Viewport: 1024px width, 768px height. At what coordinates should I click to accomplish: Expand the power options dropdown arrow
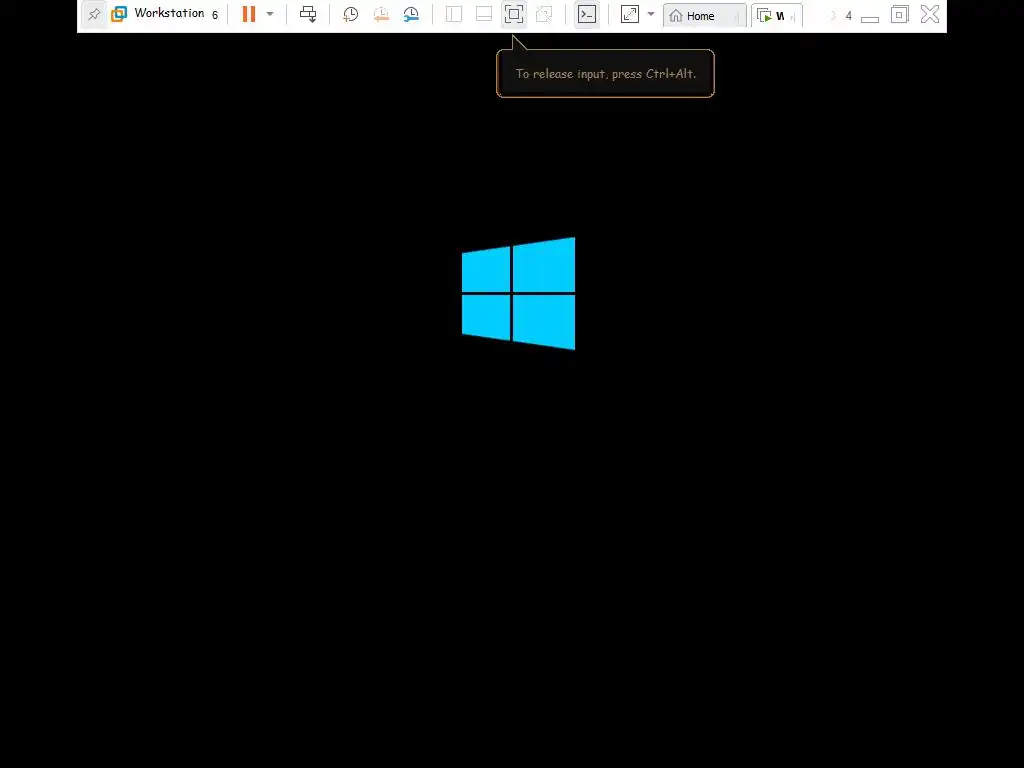pos(270,14)
